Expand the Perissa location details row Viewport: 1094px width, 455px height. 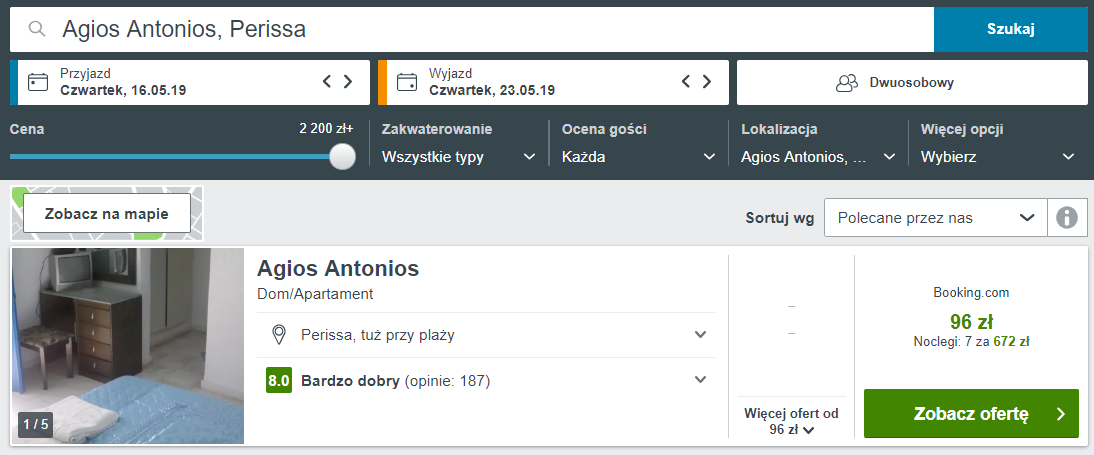(x=700, y=335)
